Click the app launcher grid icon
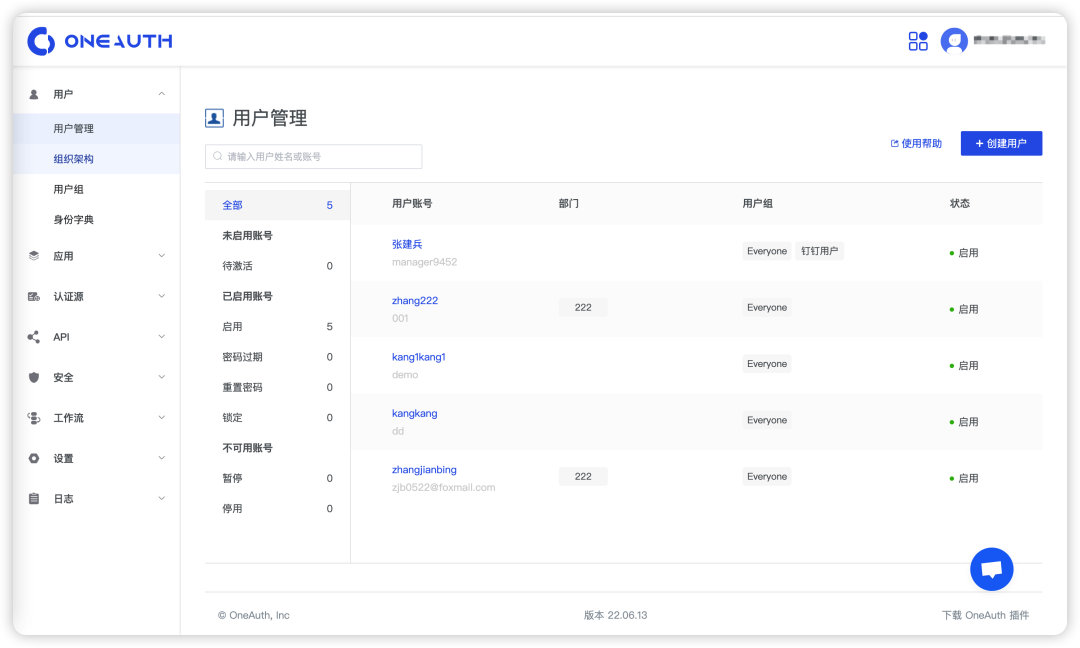 [917, 41]
